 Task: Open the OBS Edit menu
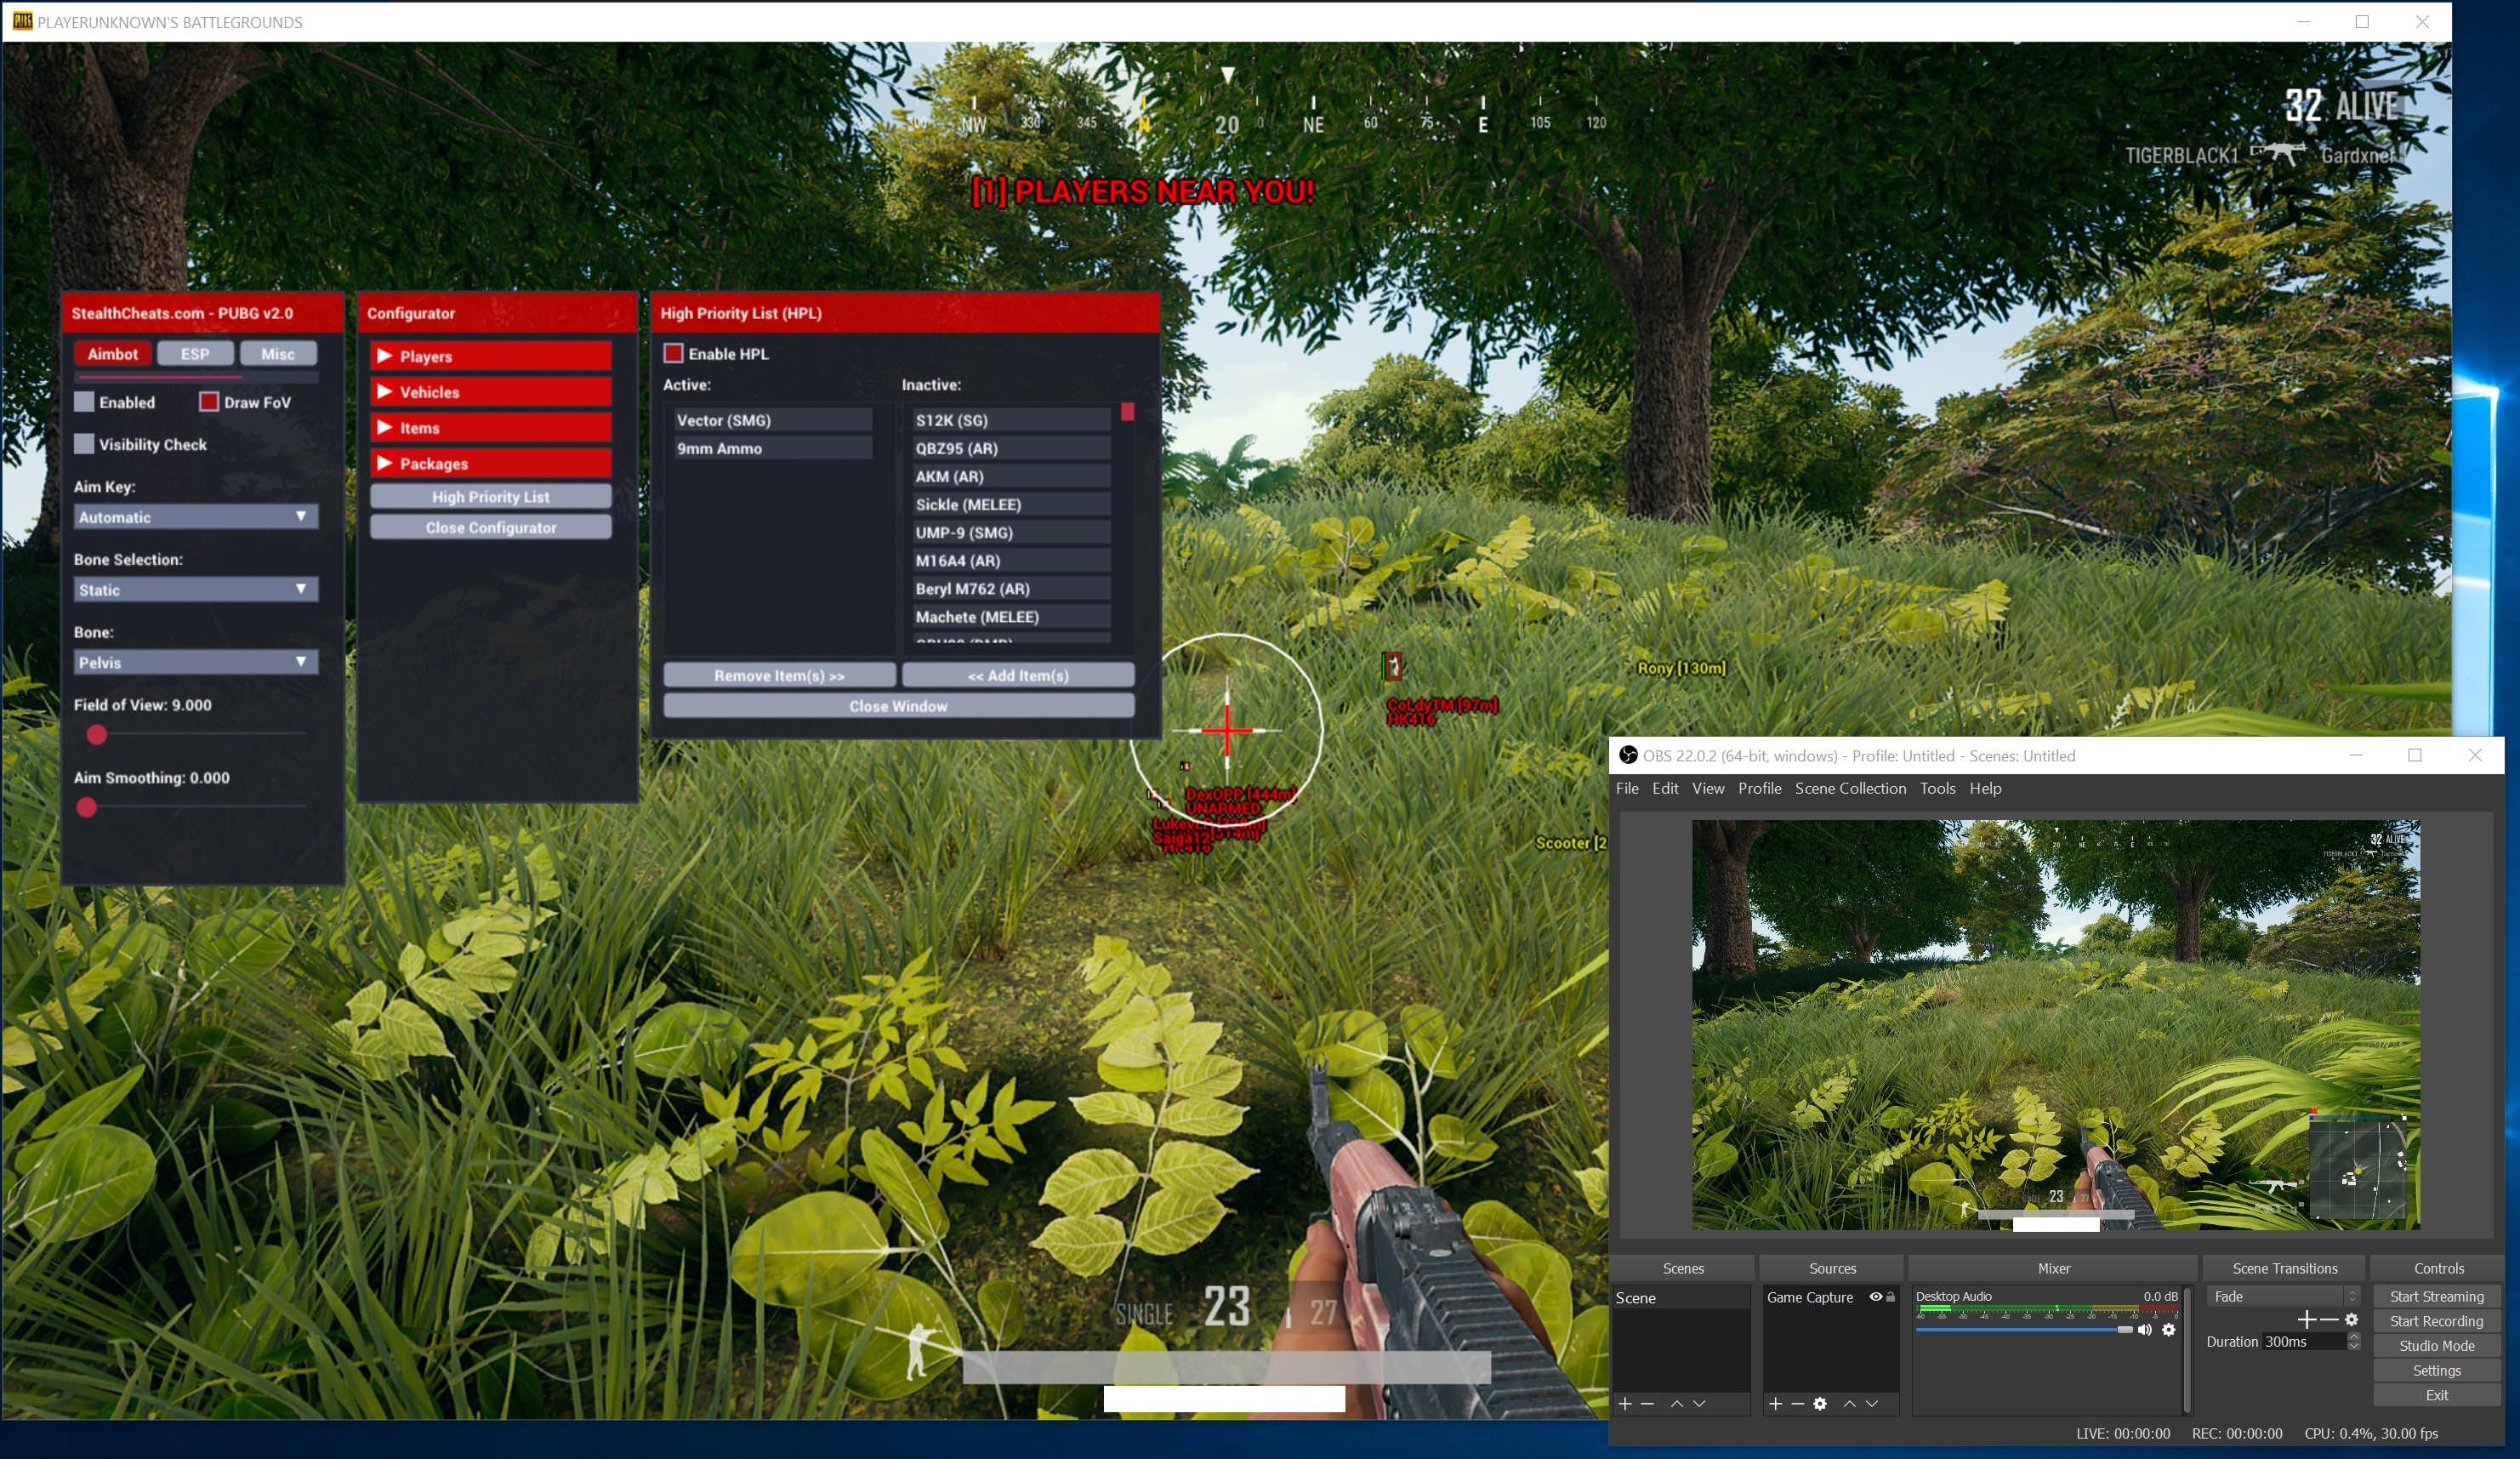(1665, 788)
